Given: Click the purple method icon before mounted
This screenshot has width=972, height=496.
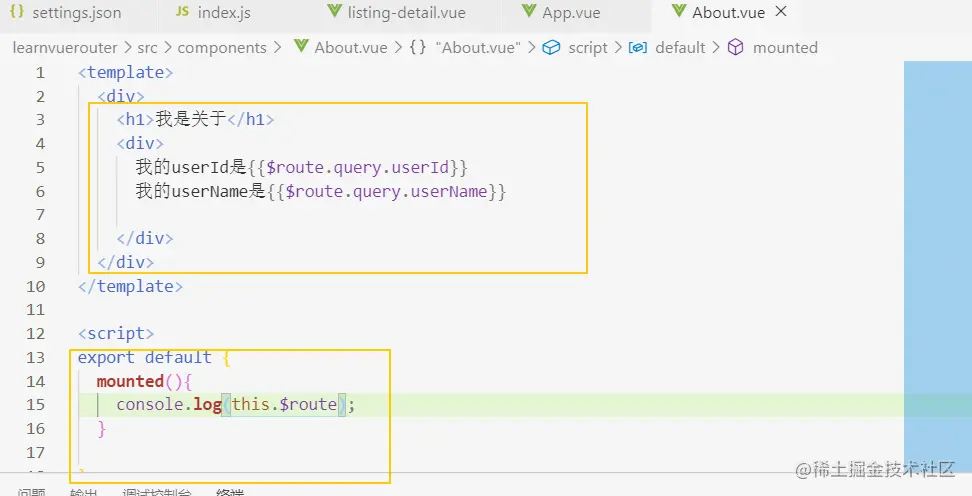Looking at the screenshot, I should 735,47.
